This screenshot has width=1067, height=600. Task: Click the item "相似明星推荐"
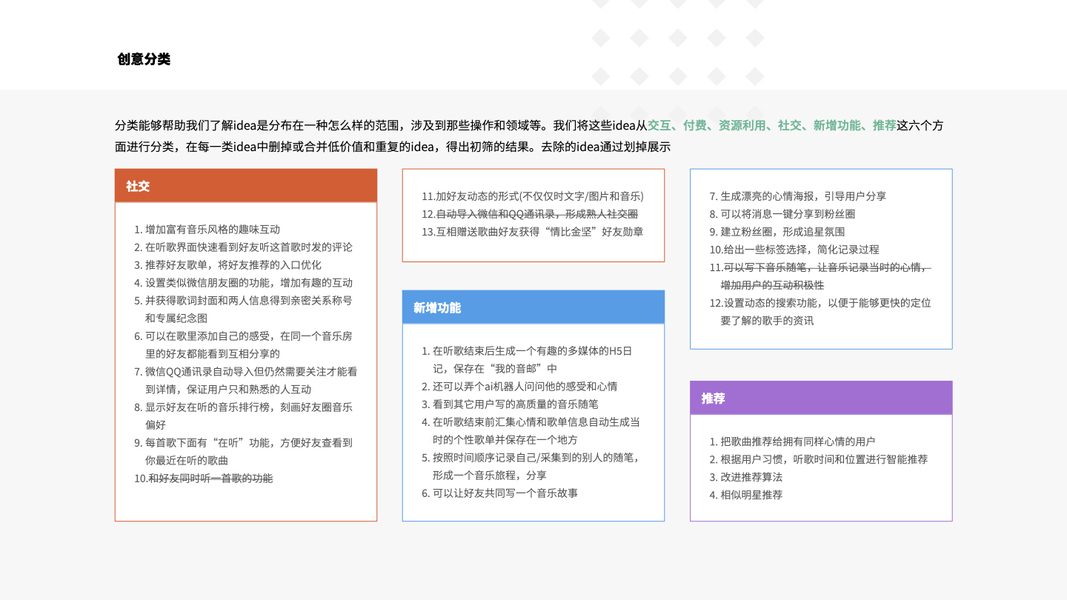click(746, 495)
